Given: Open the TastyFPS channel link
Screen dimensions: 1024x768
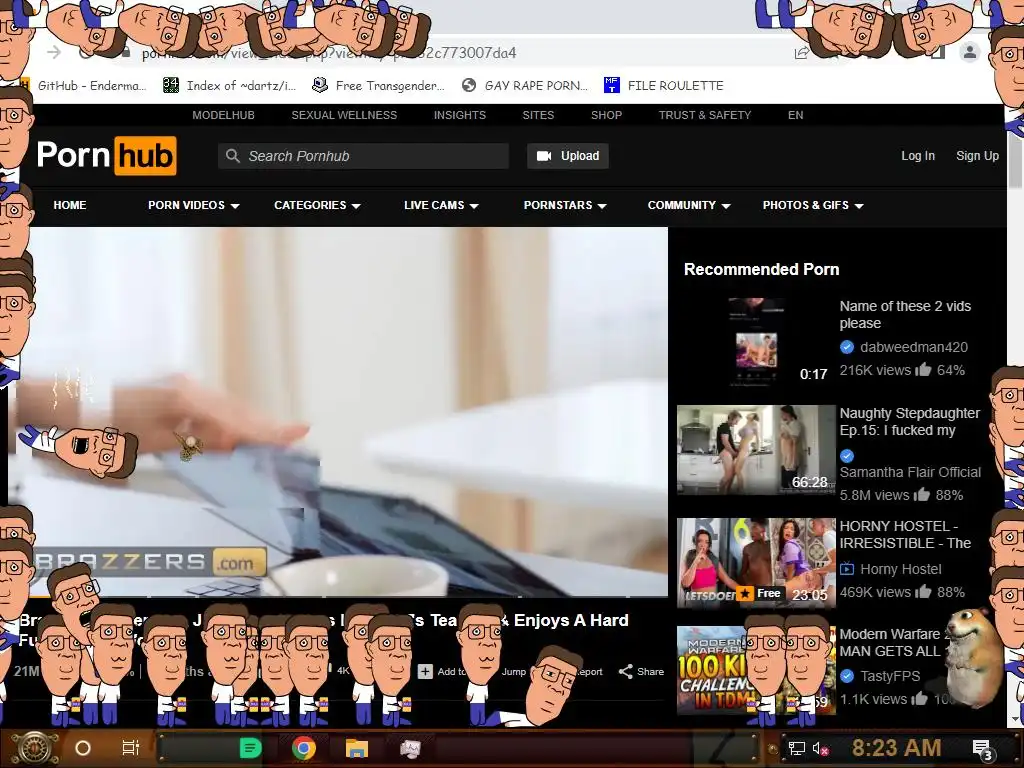Looking at the screenshot, I should pyautogui.click(x=890, y=676).
